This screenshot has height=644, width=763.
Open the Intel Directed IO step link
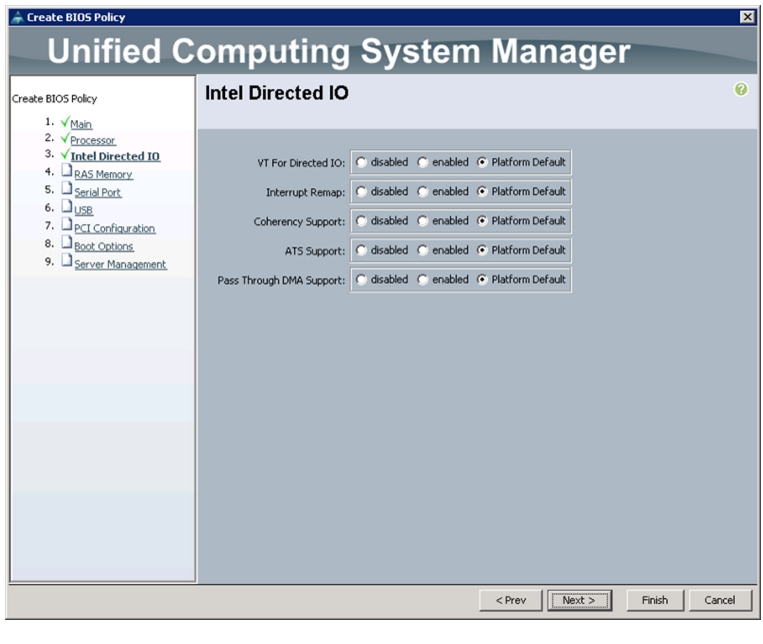pyautogui.click(x=115, y=156)
